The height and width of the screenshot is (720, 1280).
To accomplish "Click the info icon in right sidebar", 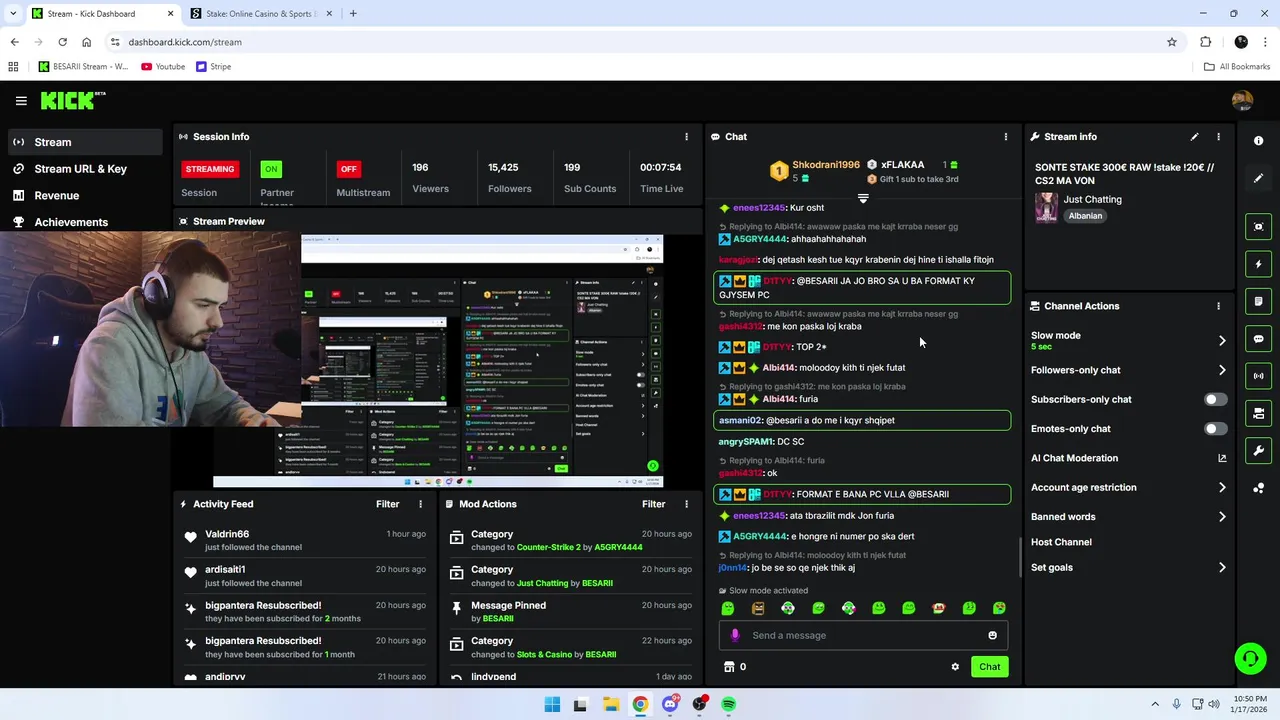I will [x=1258, y=141].
